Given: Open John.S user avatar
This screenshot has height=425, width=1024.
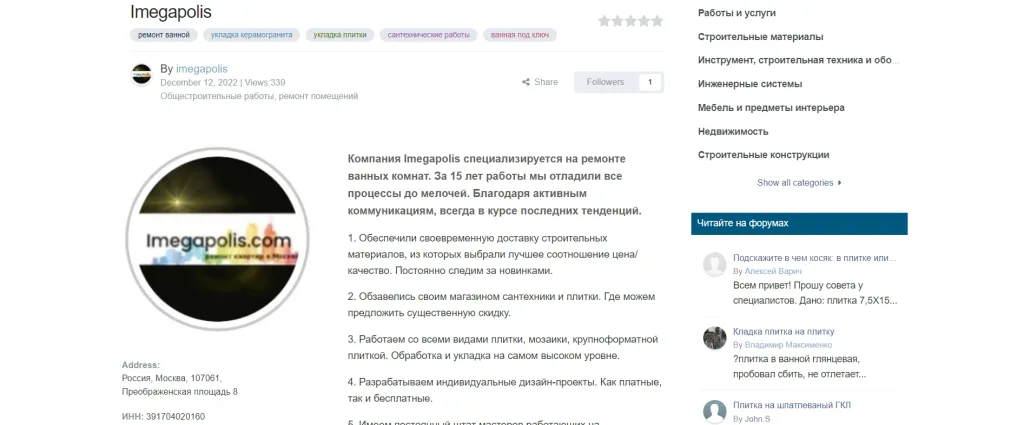Looking at the screenshot, I should 714,412.
